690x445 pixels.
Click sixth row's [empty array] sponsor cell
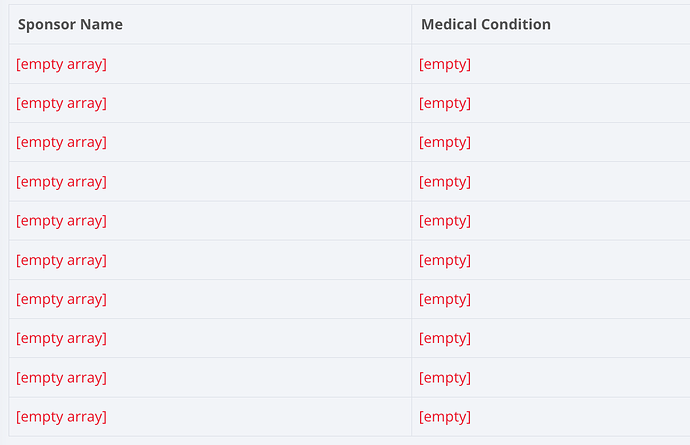62,260
